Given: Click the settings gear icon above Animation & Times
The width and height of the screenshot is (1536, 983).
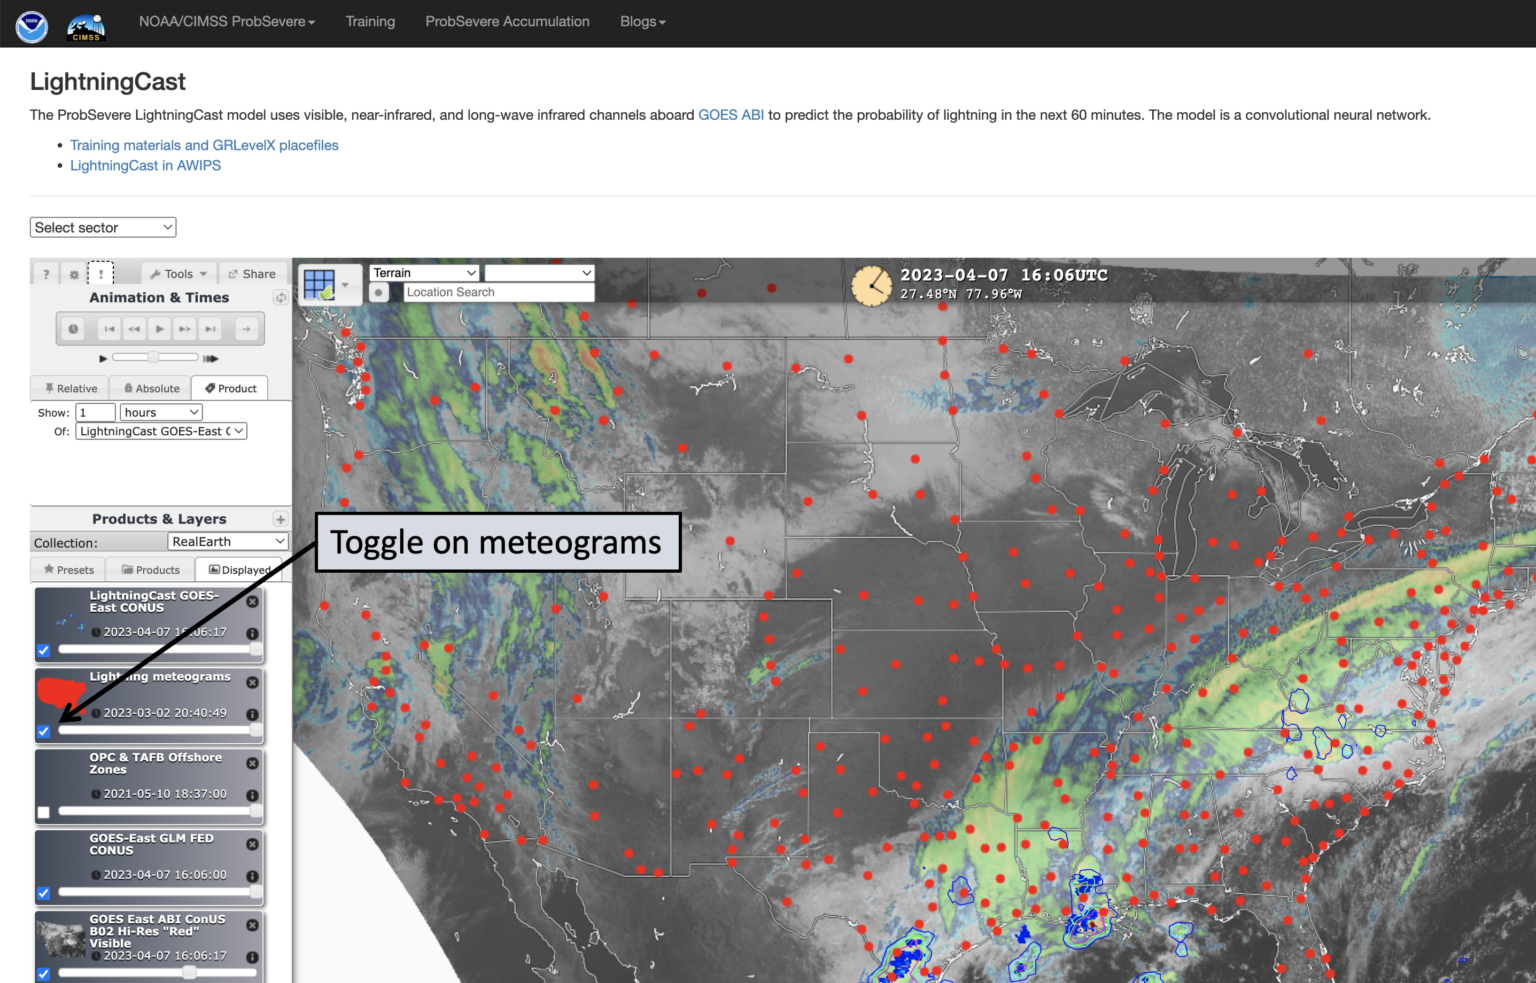Looking at the screenshot, I should (x=73, y=273).
